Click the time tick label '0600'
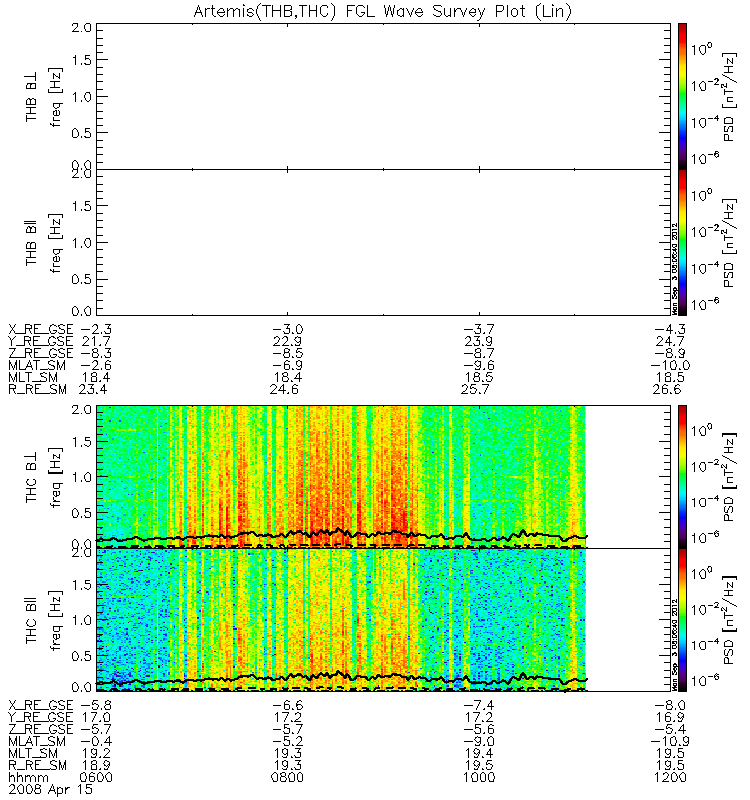 [x=96, y=778]
